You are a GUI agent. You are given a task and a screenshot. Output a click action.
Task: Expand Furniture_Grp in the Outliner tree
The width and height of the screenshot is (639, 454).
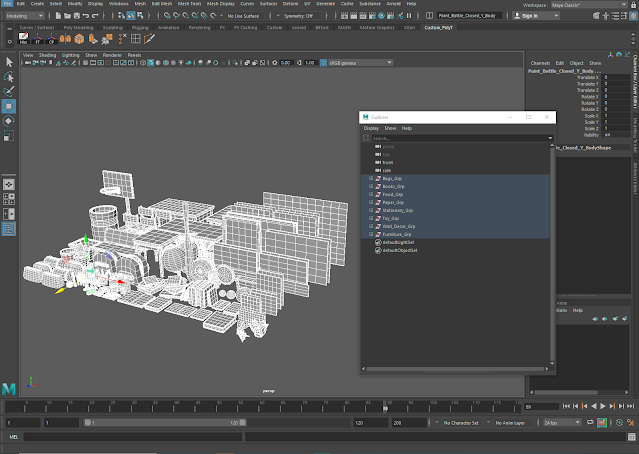pos(371,234)
